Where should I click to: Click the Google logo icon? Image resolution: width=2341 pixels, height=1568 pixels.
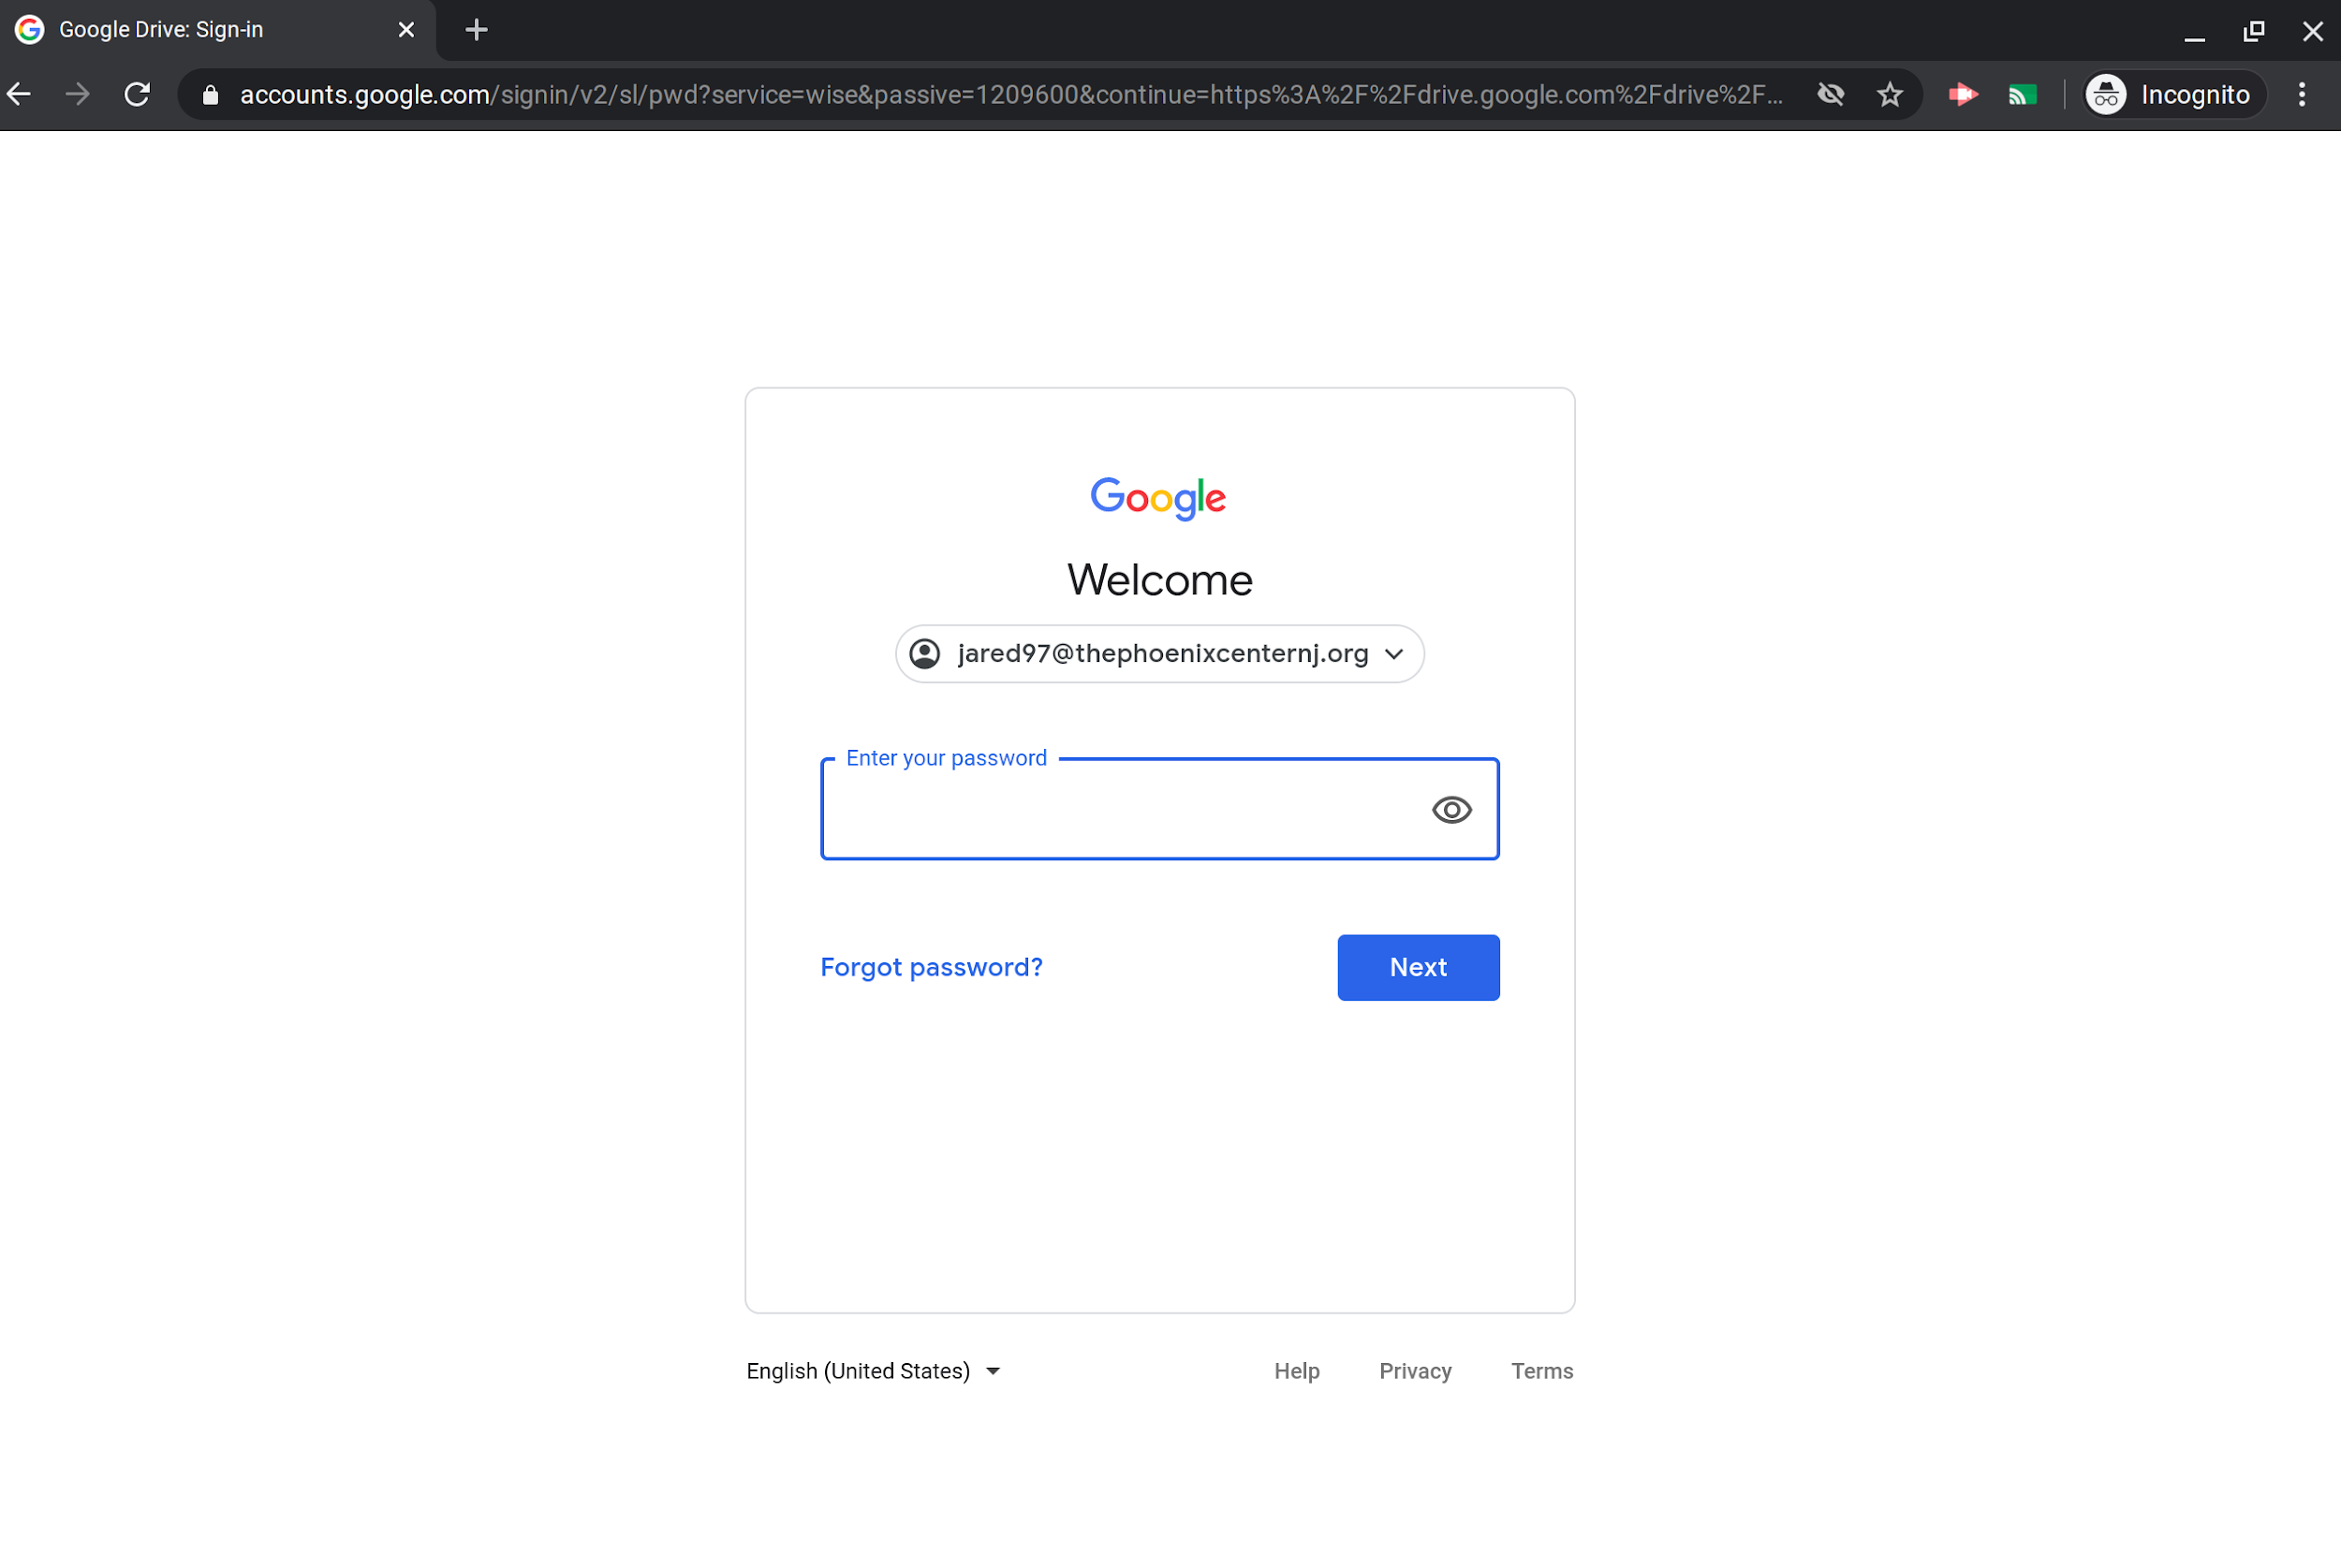[1158, 499]
